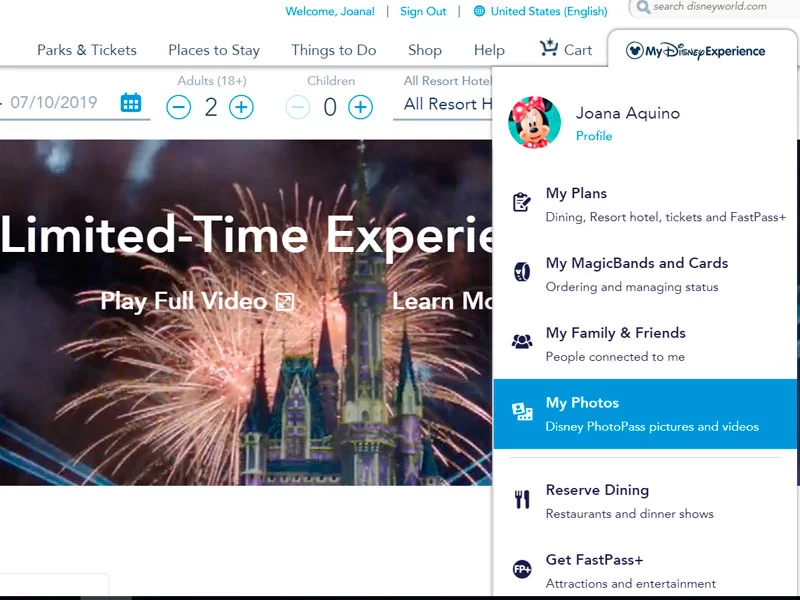Select My MagicBands and Cards entry
Screen dimensions: 800x600
[645, 274]
